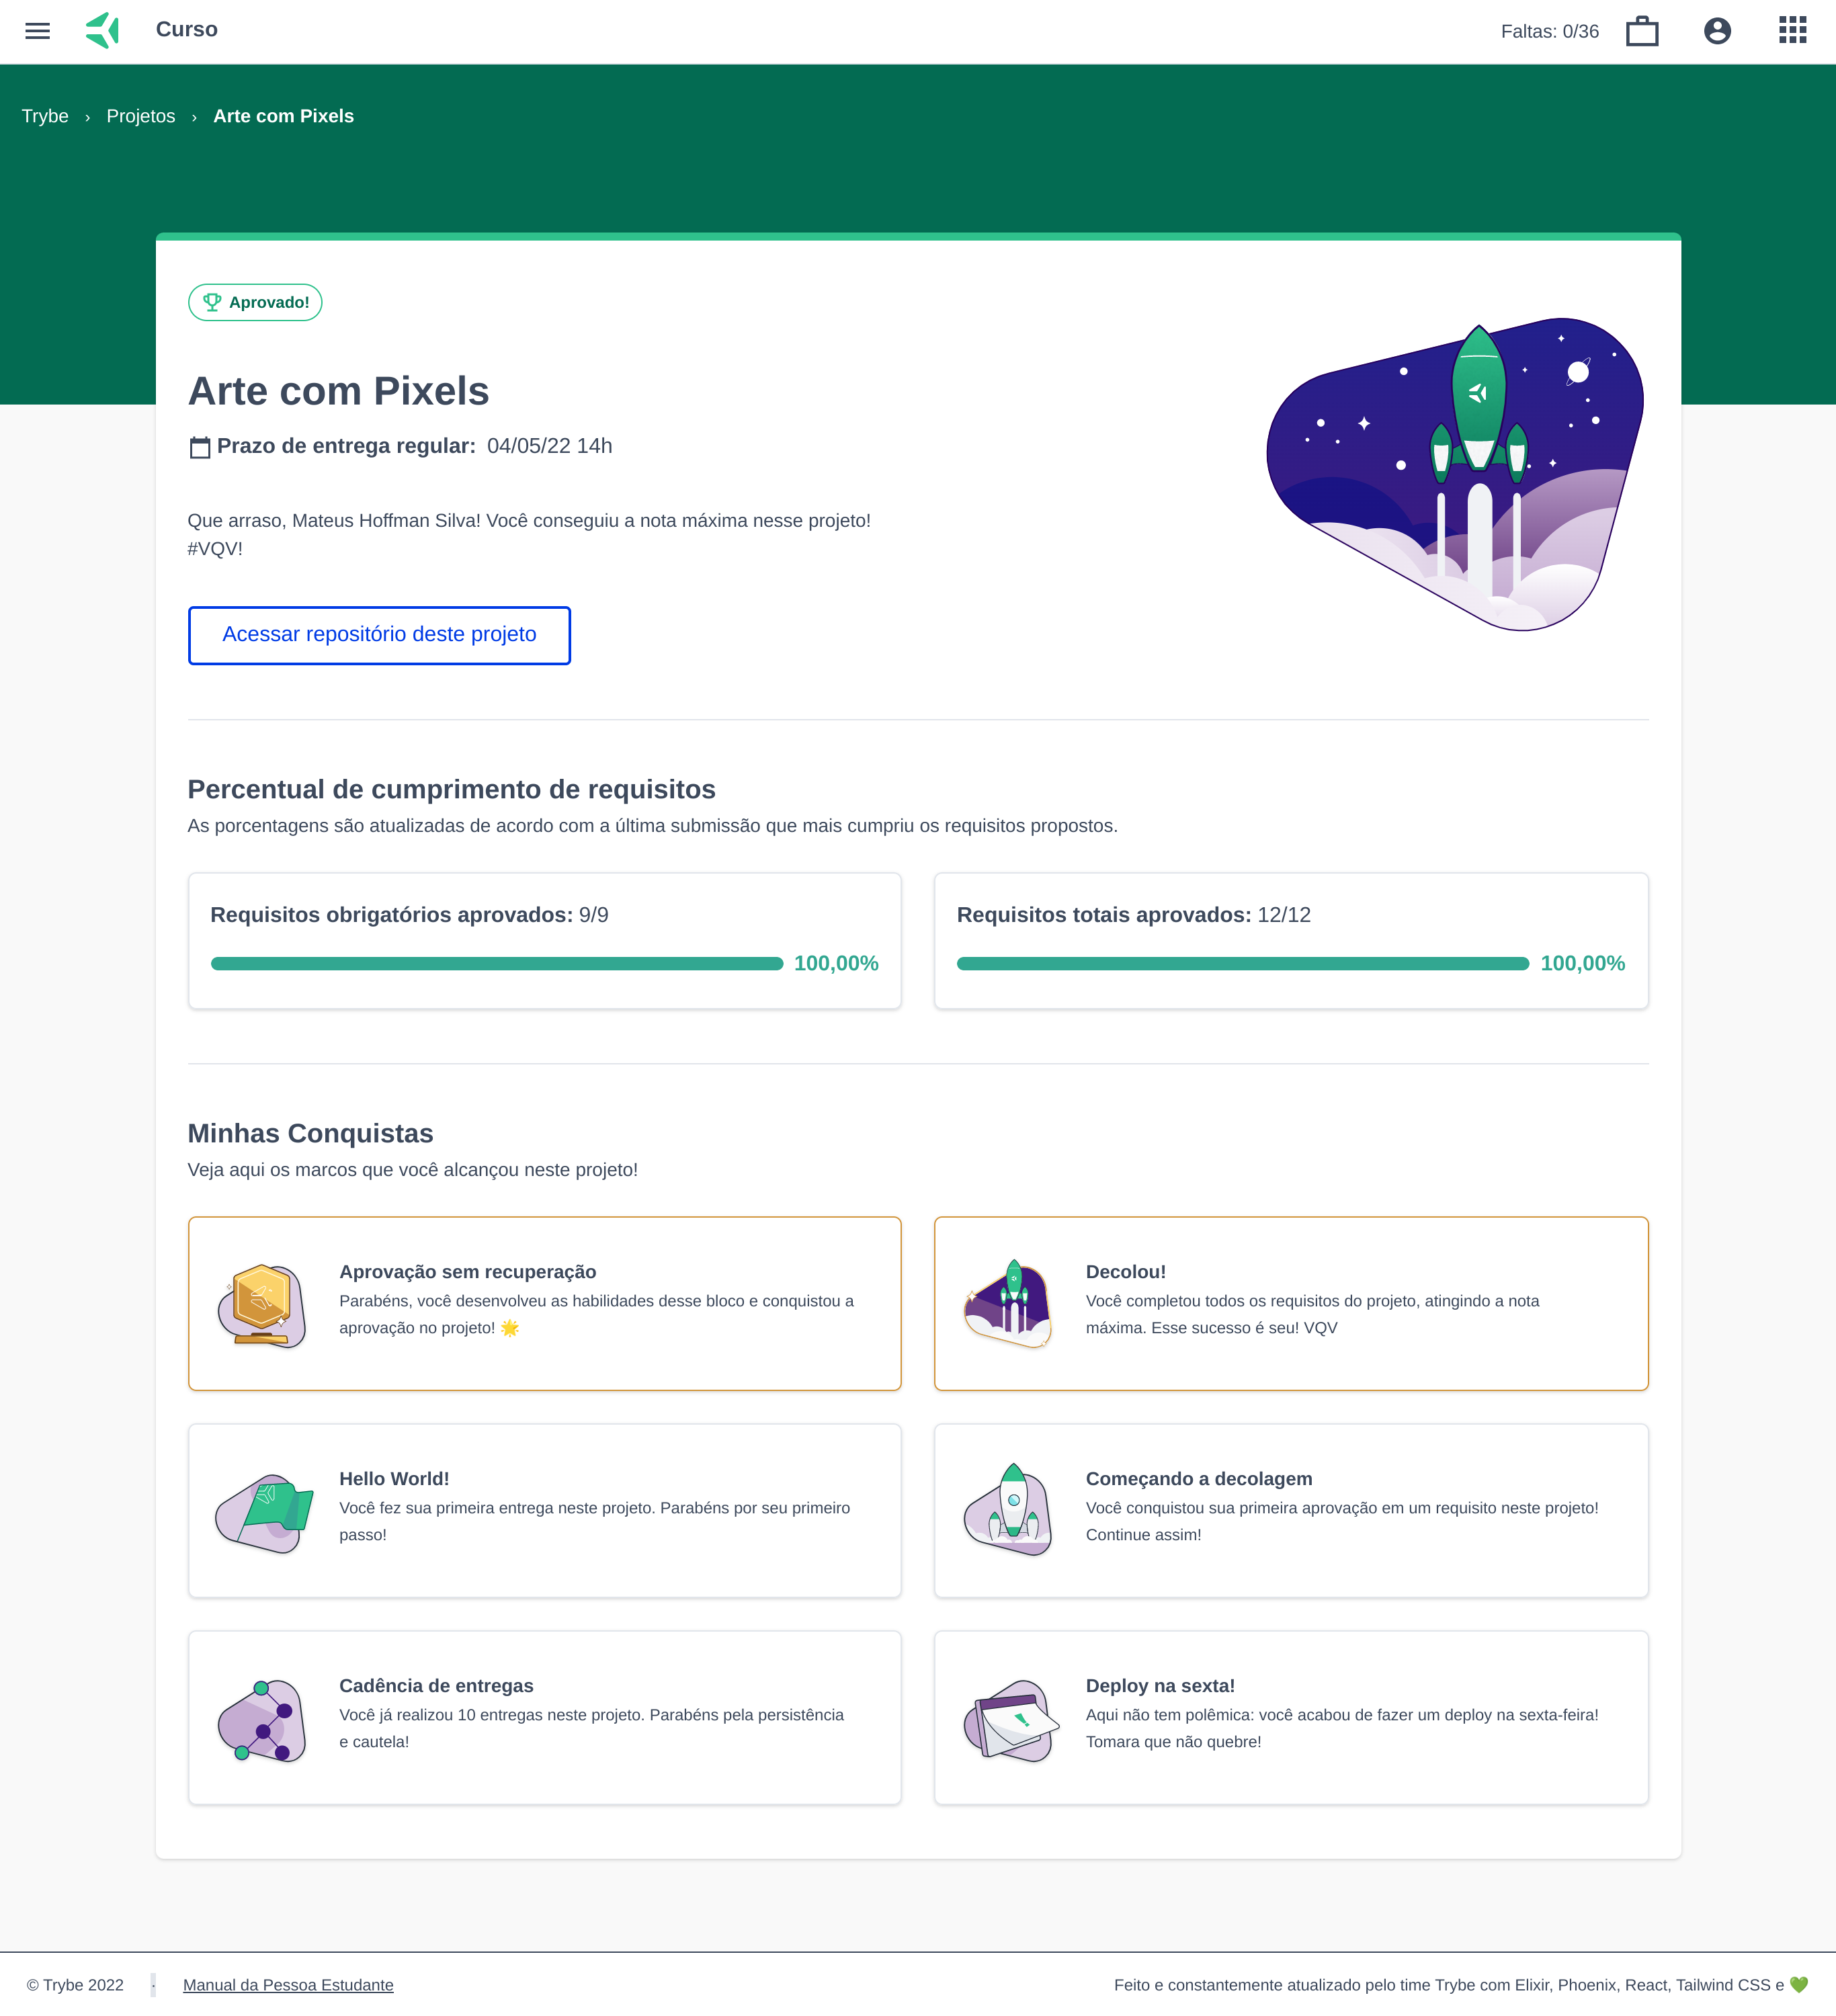Click Acessar repositório deste projeto button
1836x2016 pixels.
click(379, 635)
